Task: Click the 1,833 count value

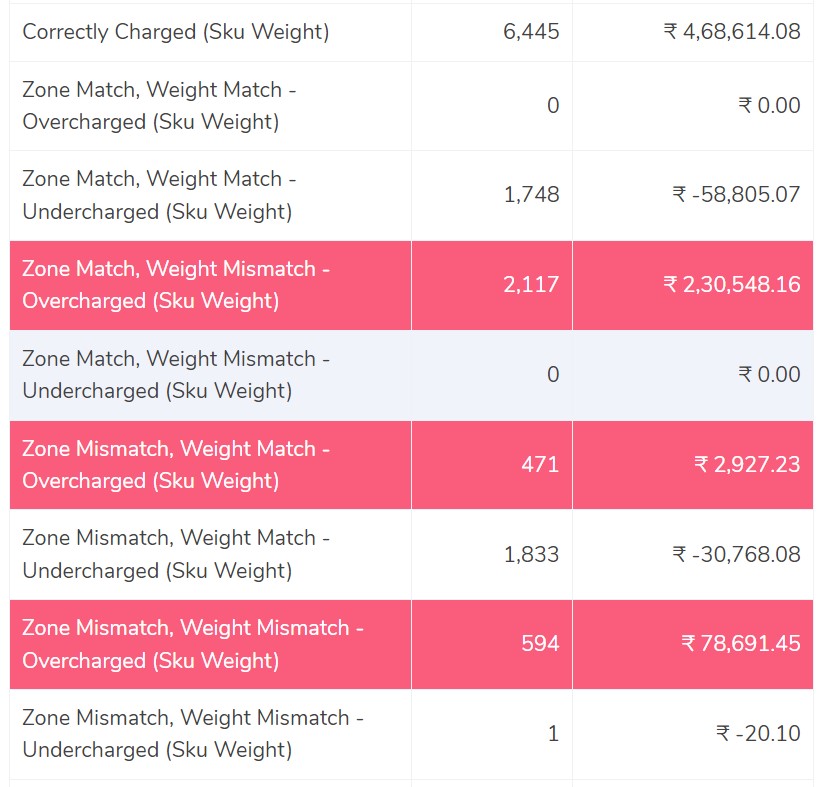Action: pyautogui.click(x=531, y=554)
